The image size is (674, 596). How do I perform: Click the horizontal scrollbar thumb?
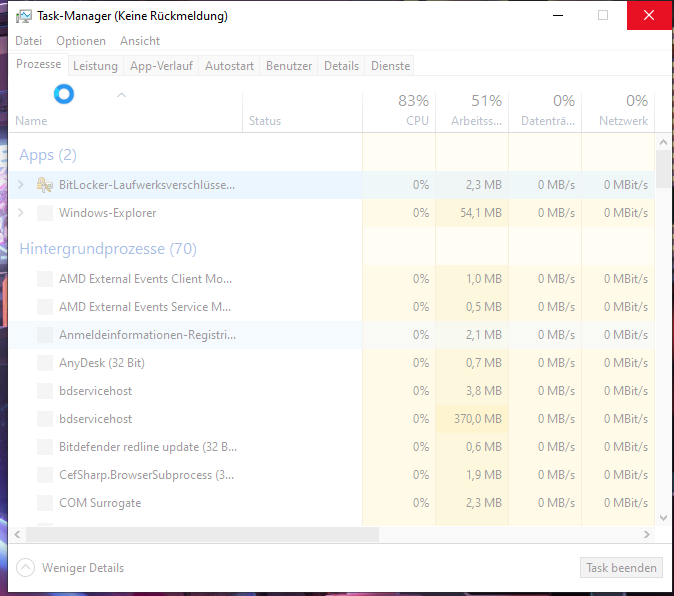click(x=200, y=535)
